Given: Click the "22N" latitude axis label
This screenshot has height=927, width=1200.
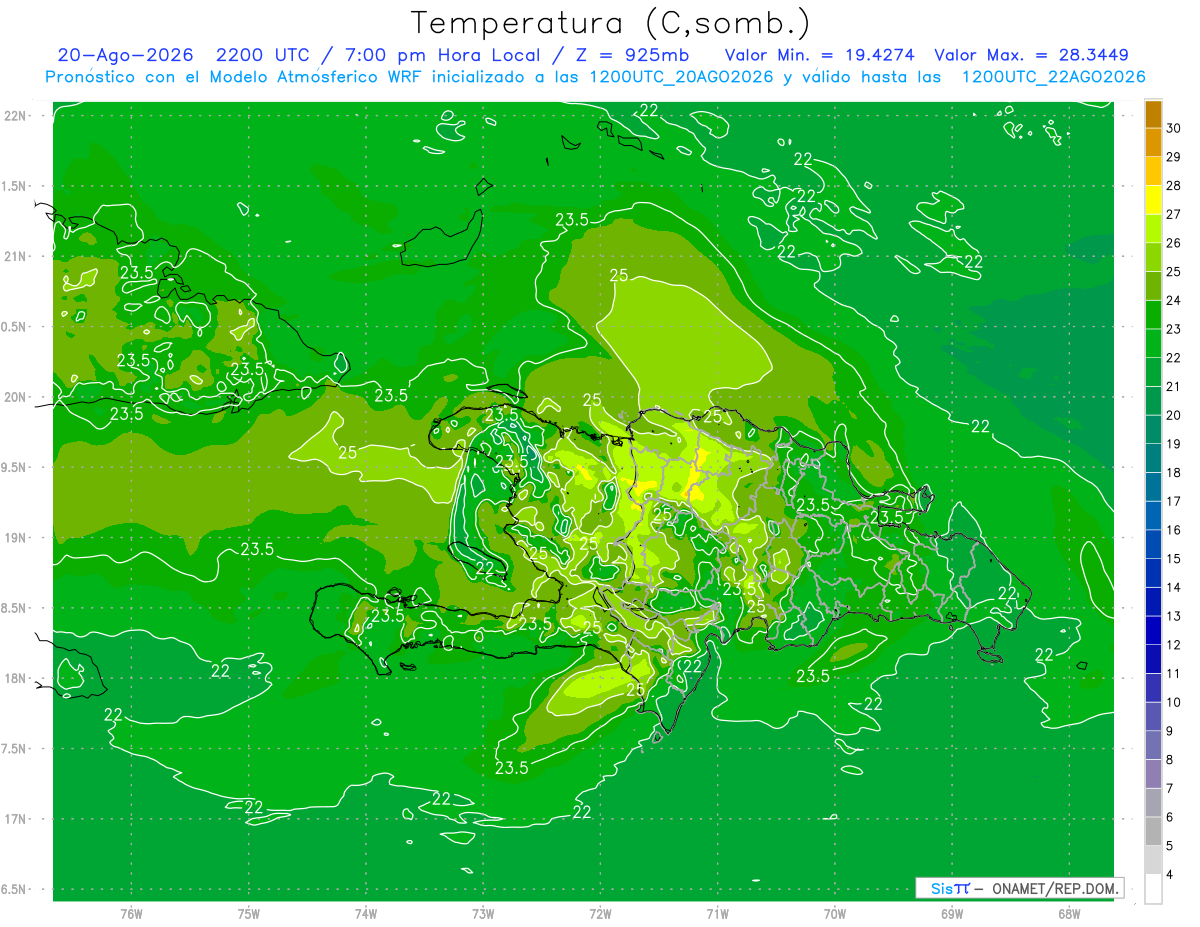Looking at the screenshot, I should (x=17, y=116).
